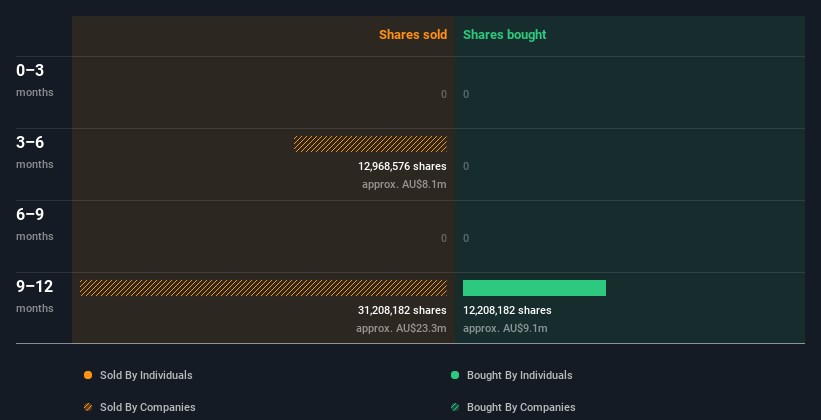The width and height of the screenshot is (821, 420).
Task: Click the approx. AU$9.1m value
Action: point(505,329)
